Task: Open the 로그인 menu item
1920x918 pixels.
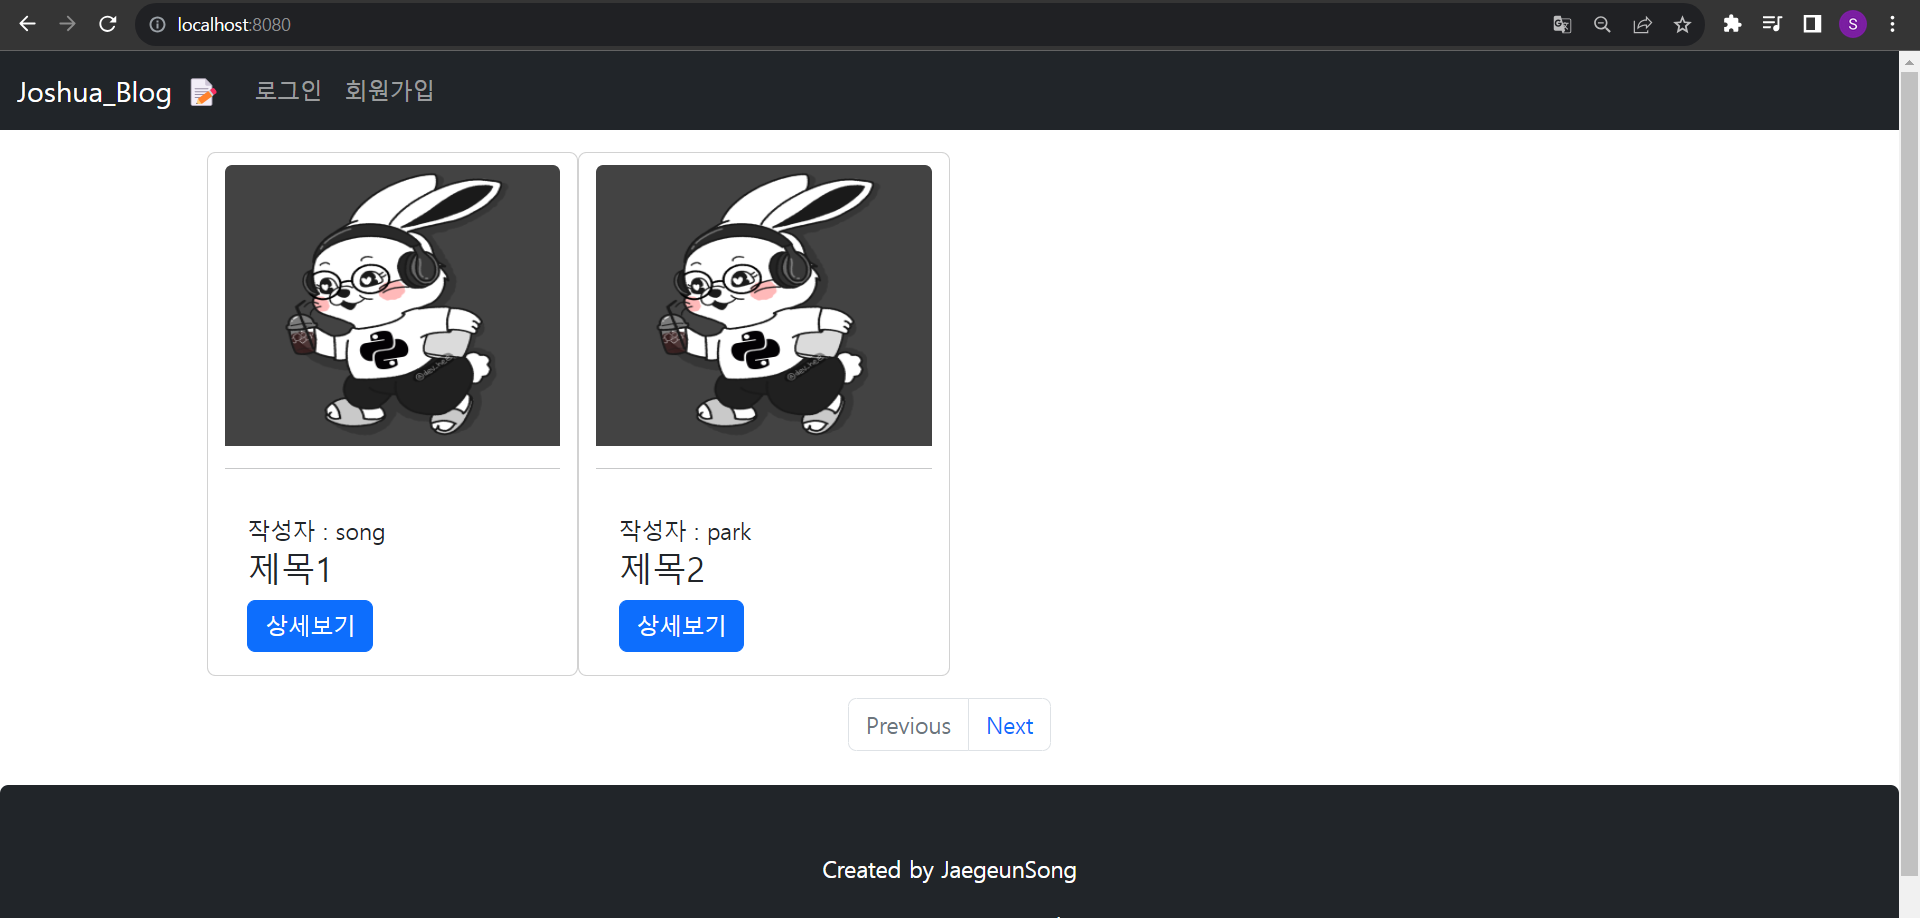Action: 288,91
